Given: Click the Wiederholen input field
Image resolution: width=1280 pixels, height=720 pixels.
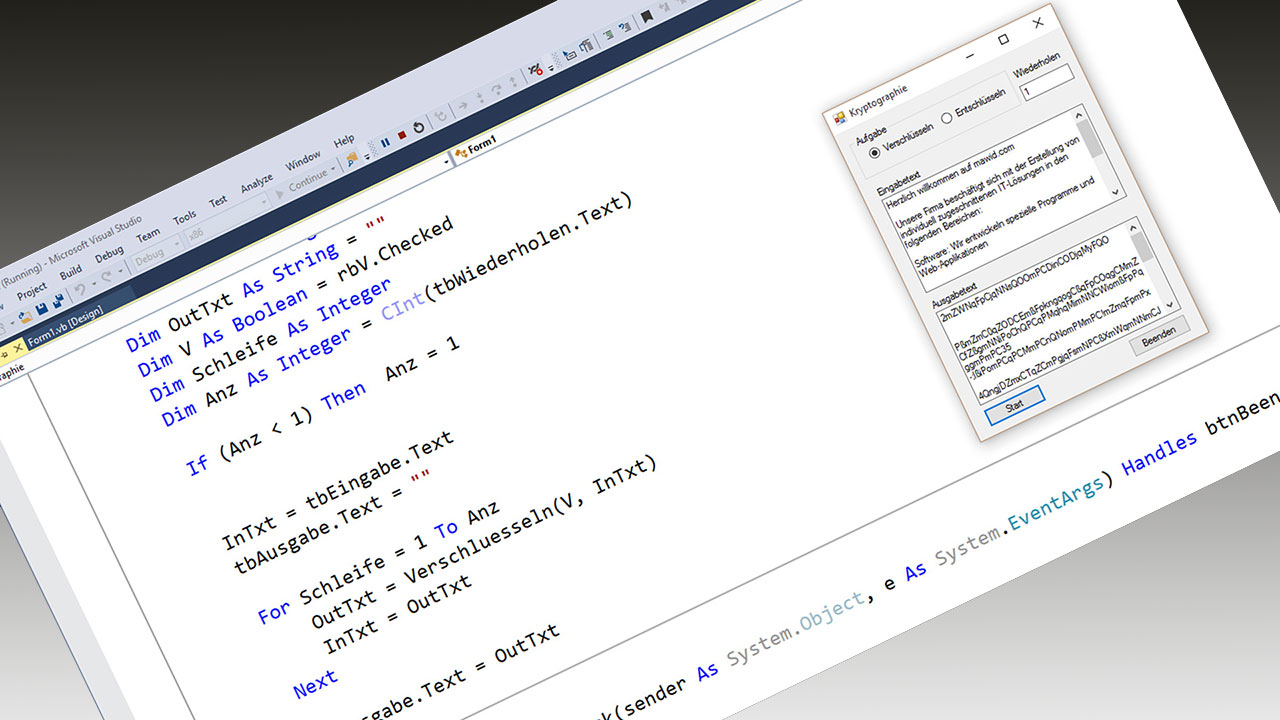Looking at the screenshot, I should [x=1046, y=84].
